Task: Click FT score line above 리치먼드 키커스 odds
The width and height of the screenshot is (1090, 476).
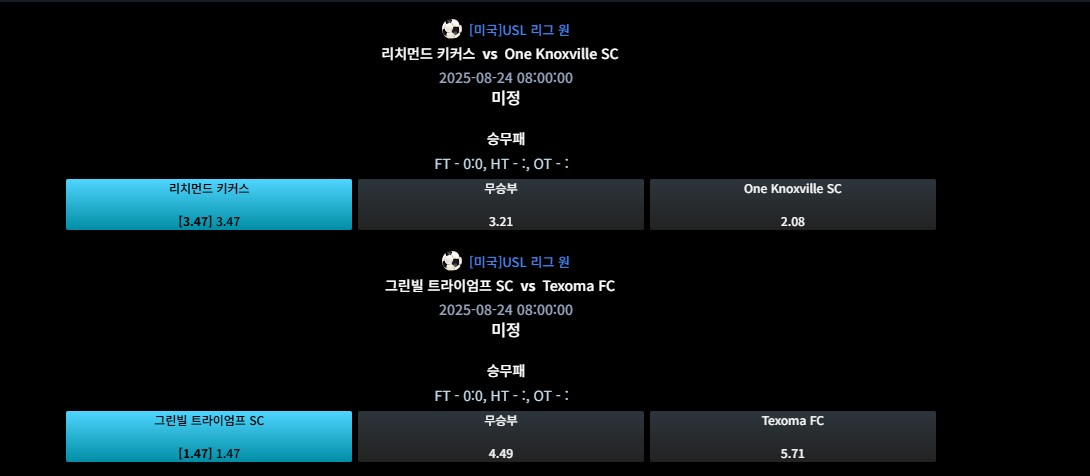Action: pyautogui.click(x=503, y=165)
